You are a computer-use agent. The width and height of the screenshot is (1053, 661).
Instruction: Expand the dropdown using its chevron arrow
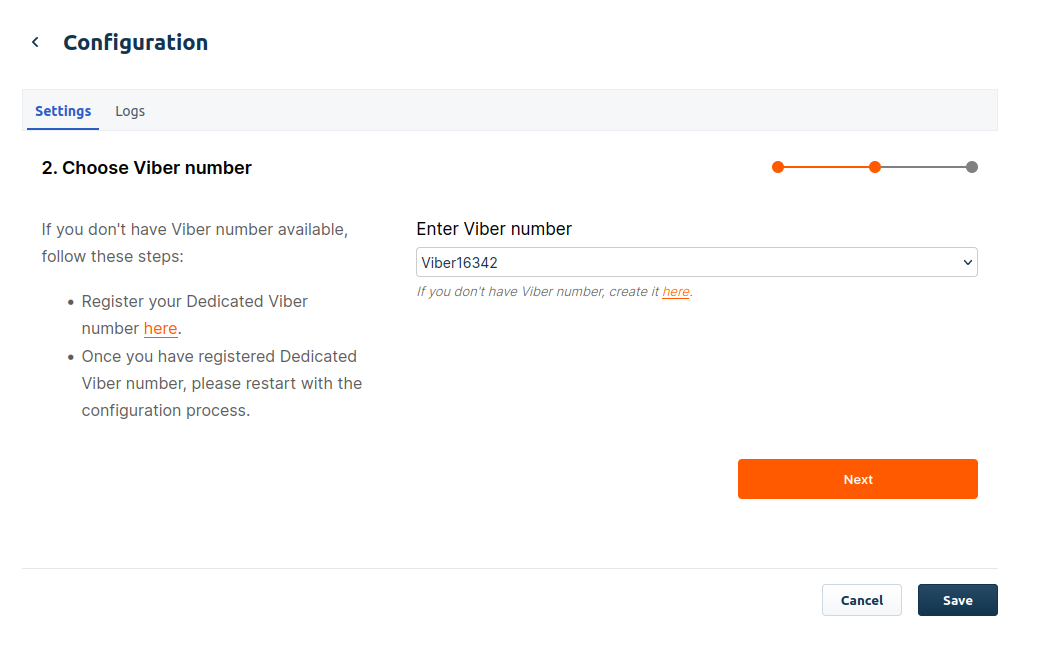click(x=967, y=263)
